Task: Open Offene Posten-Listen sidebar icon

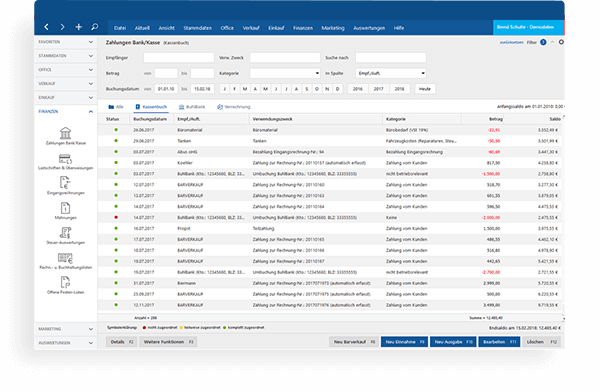Action: pyautogui.click(x=65, y=282)
